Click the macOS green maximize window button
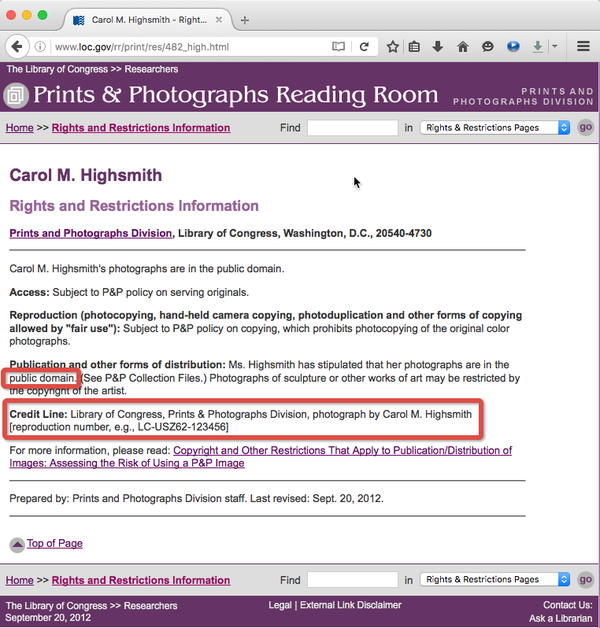Screen dimensions: 600x628 [x=42, y=15]
